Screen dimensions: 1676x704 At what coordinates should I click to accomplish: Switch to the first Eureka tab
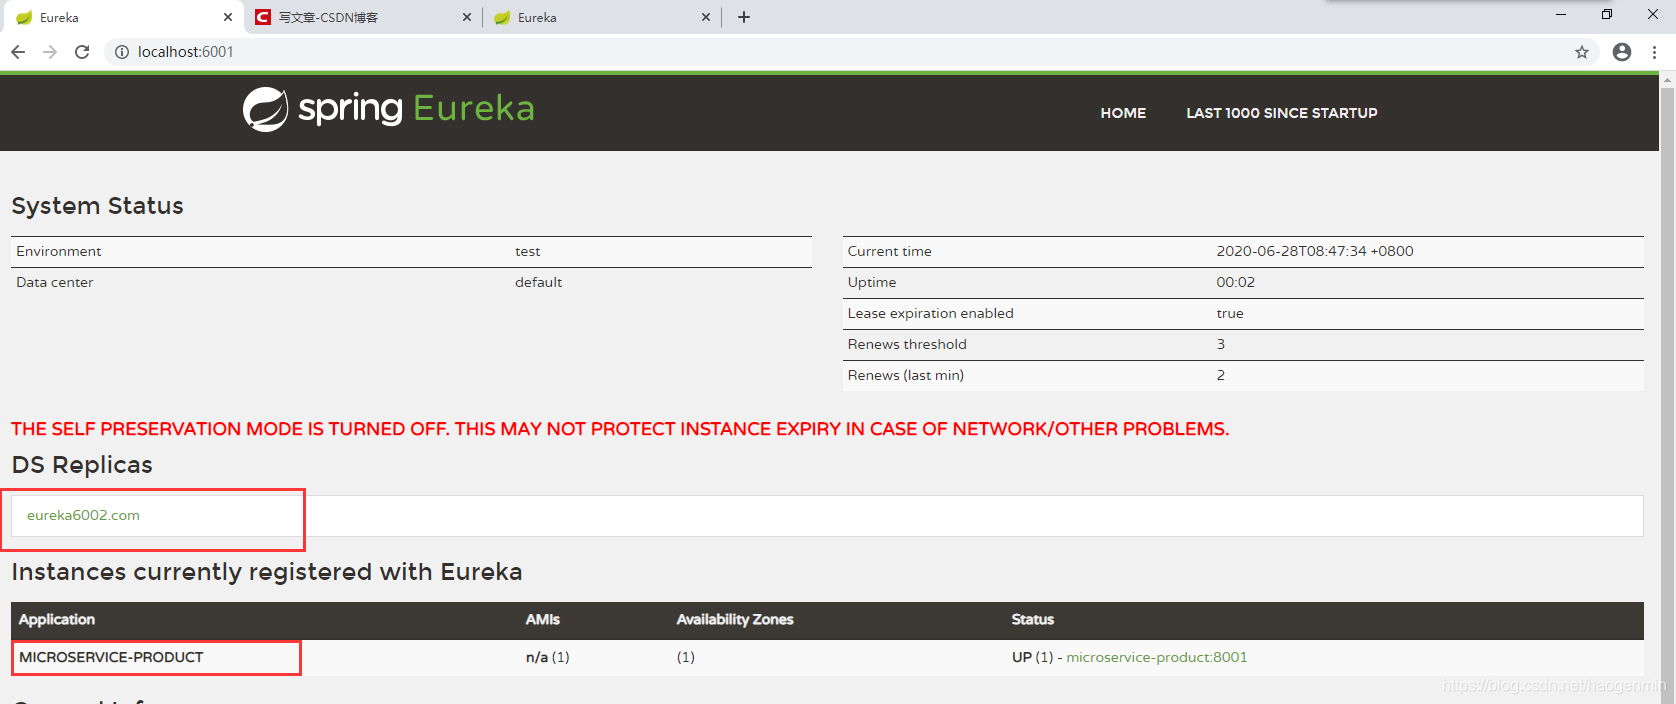[121, 17]
